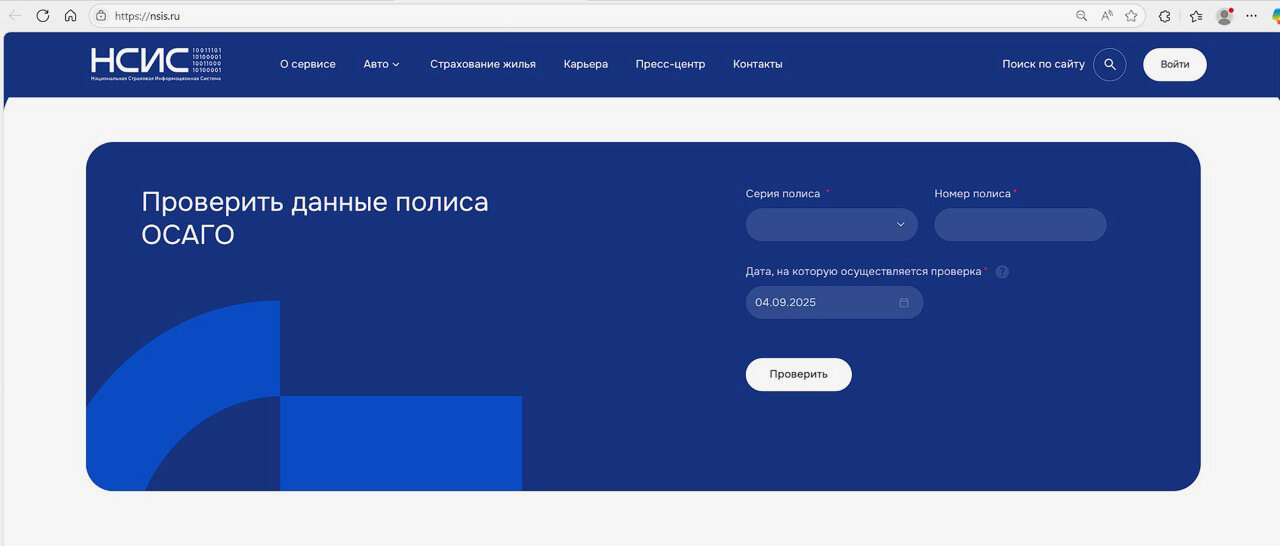Open calendar icon in date field
This screenshot has height=546, width=1280.
[904, 303]
